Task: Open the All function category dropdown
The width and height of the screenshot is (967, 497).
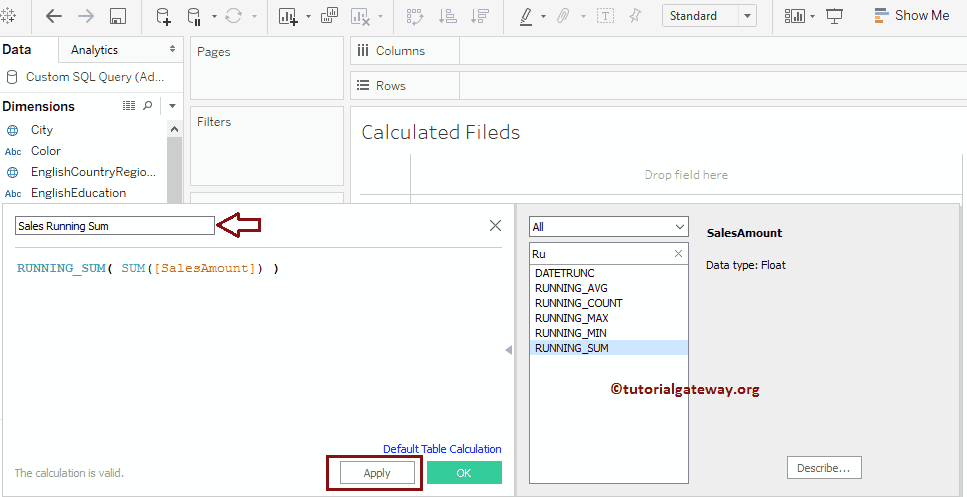Action: [609, 226]
